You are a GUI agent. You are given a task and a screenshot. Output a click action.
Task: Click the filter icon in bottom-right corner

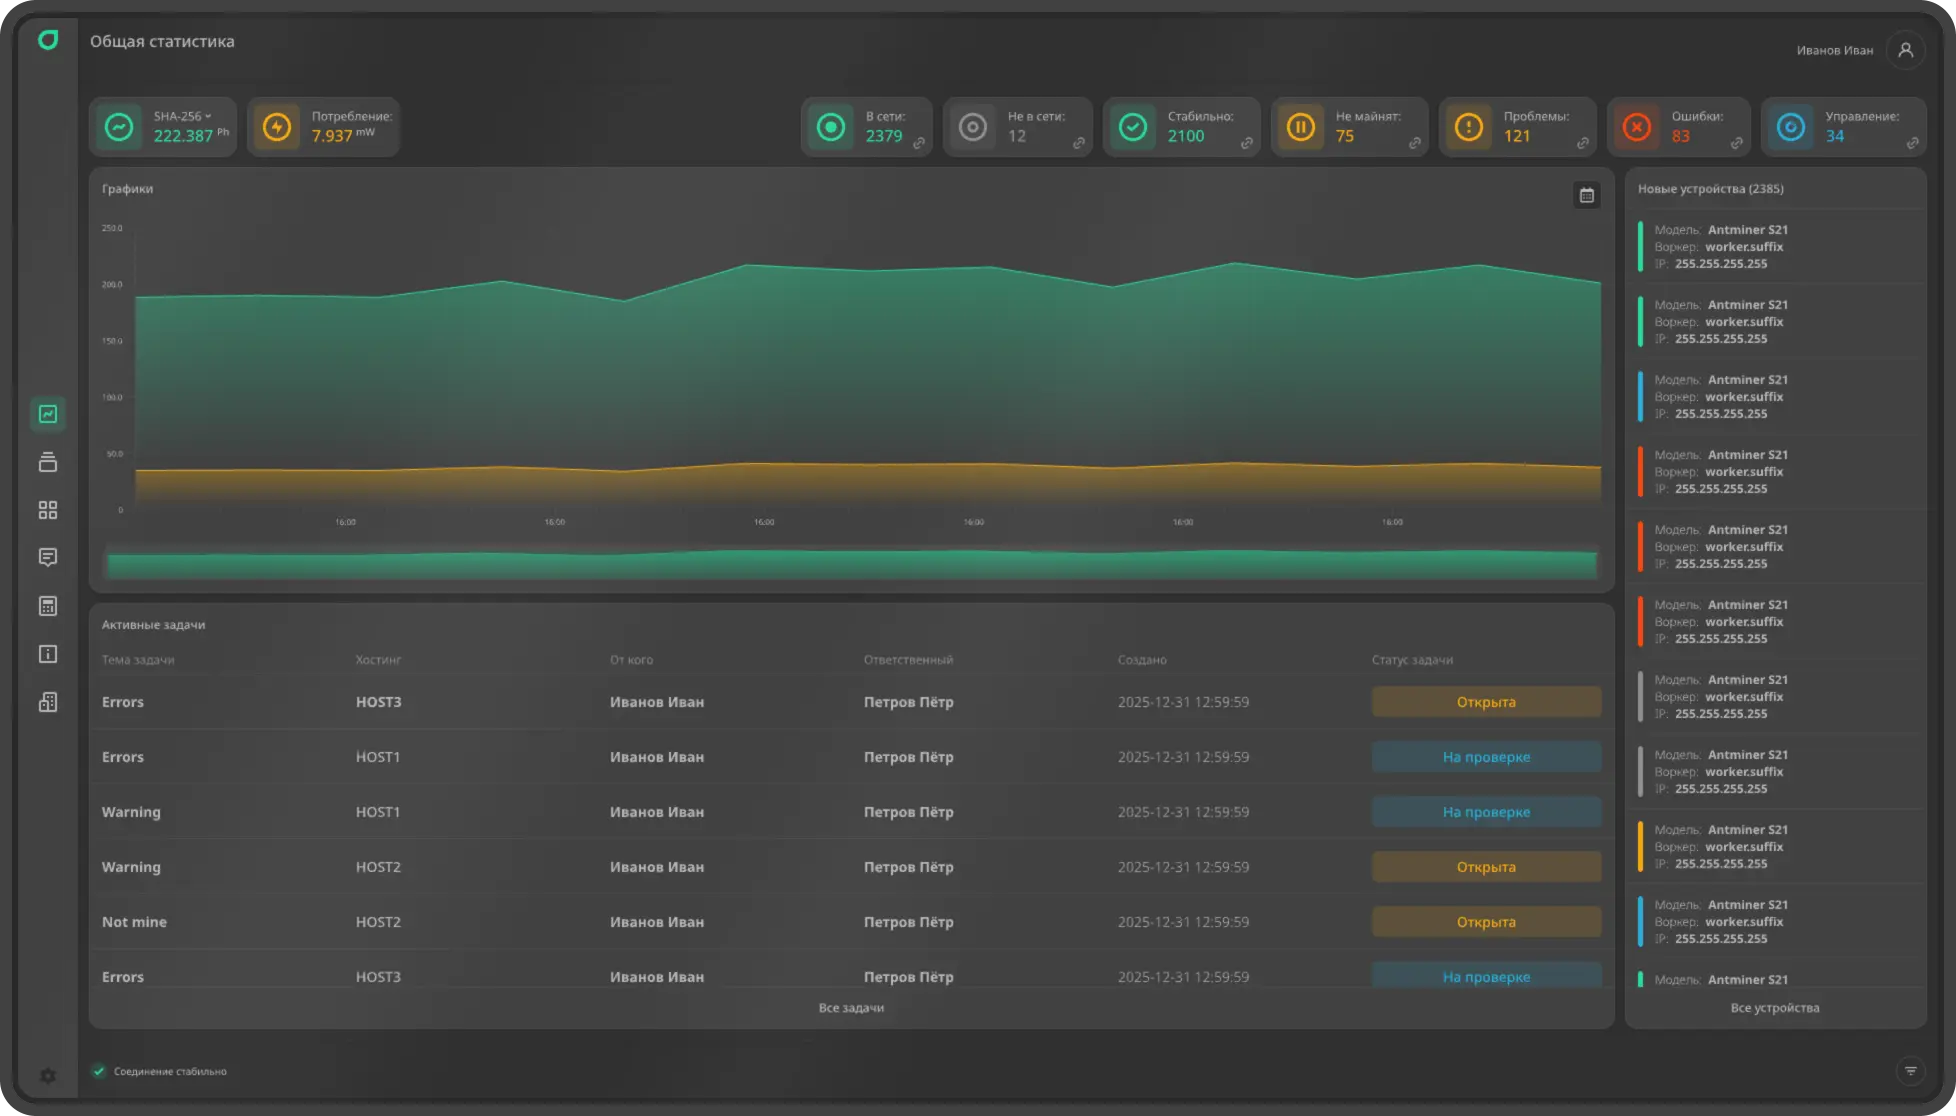tap(1910, 1071)
